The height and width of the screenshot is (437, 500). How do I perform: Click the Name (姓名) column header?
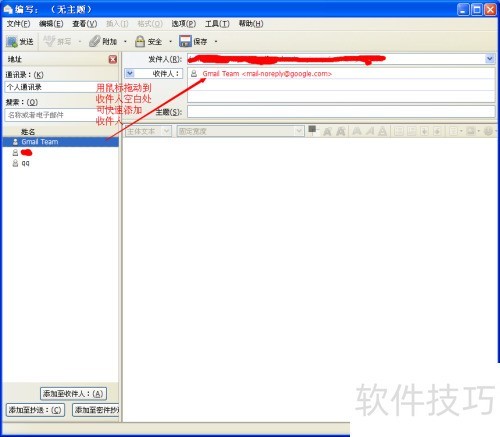click(28, 132)
